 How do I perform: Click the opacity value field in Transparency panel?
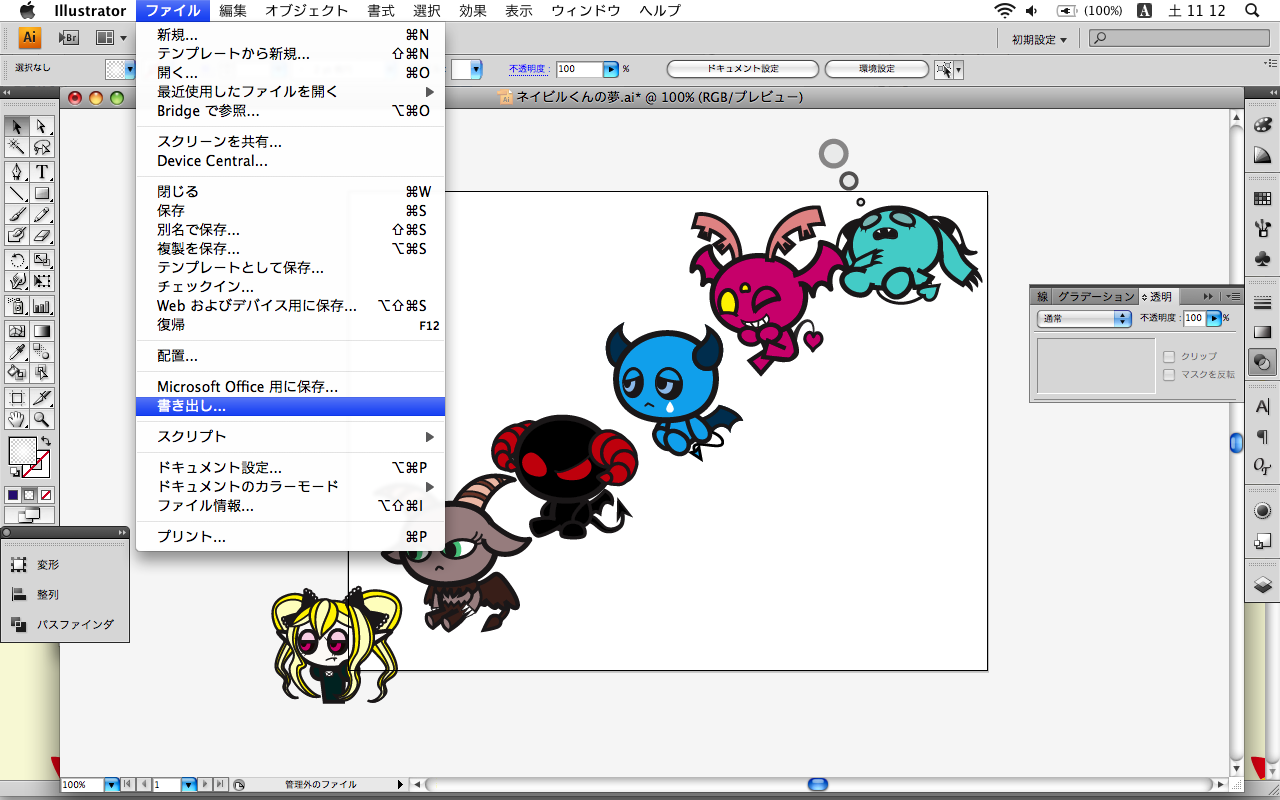coord(1195,318)
